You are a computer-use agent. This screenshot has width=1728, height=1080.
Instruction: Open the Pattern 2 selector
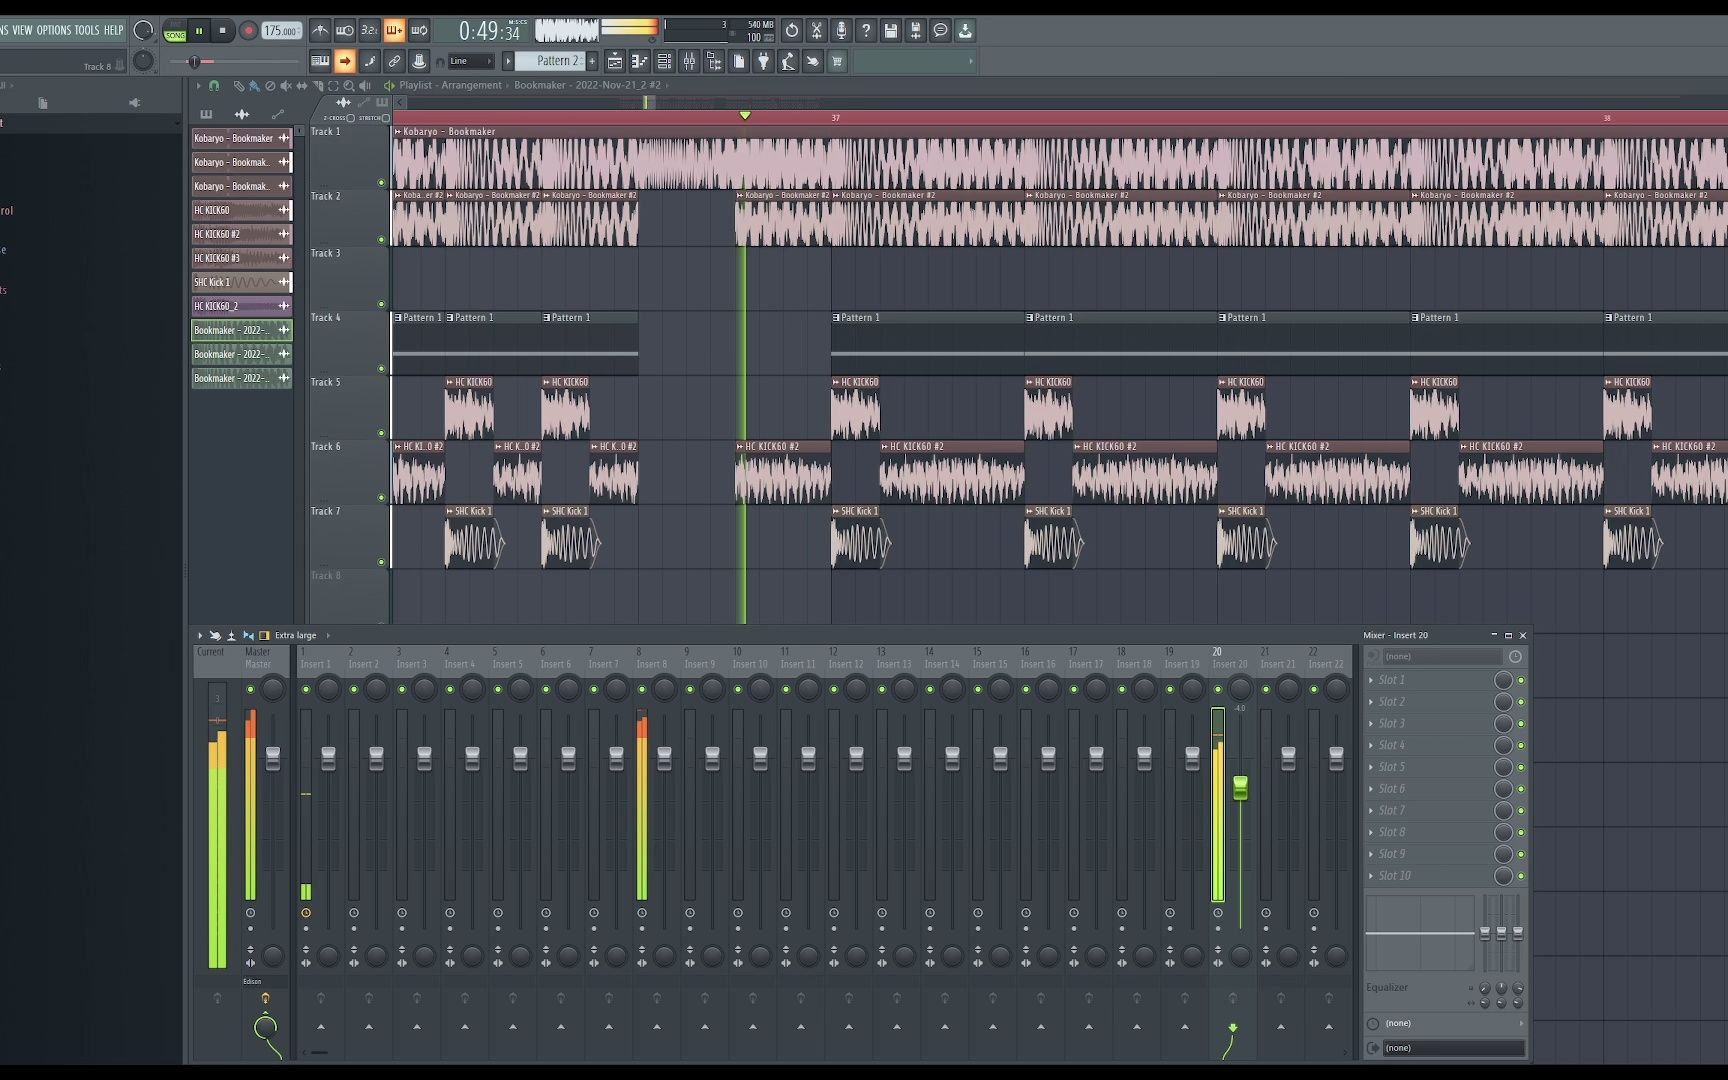552,61
